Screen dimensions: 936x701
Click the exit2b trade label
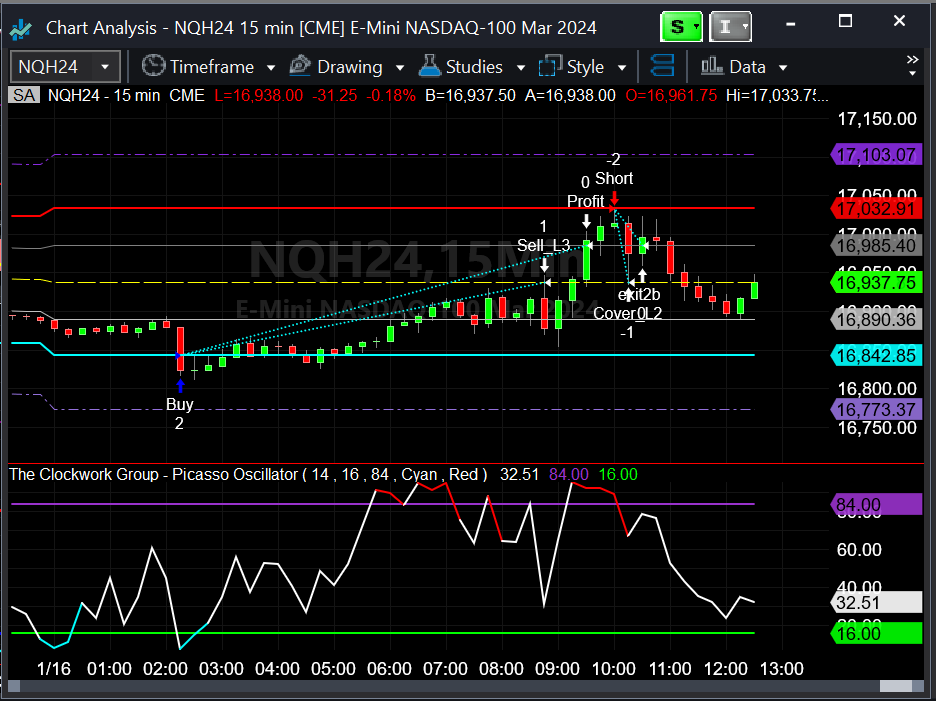(639, 294)
